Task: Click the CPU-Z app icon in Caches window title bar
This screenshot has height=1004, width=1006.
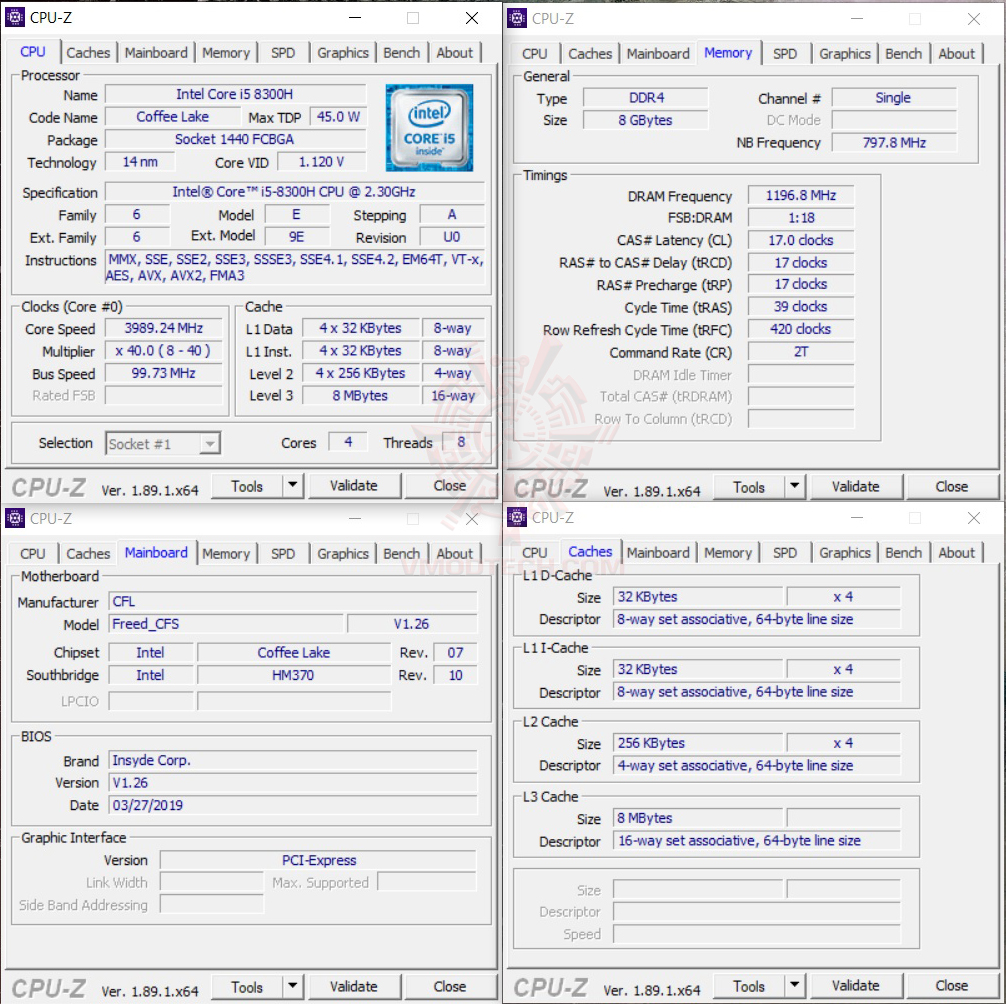Action: point(516,517)
